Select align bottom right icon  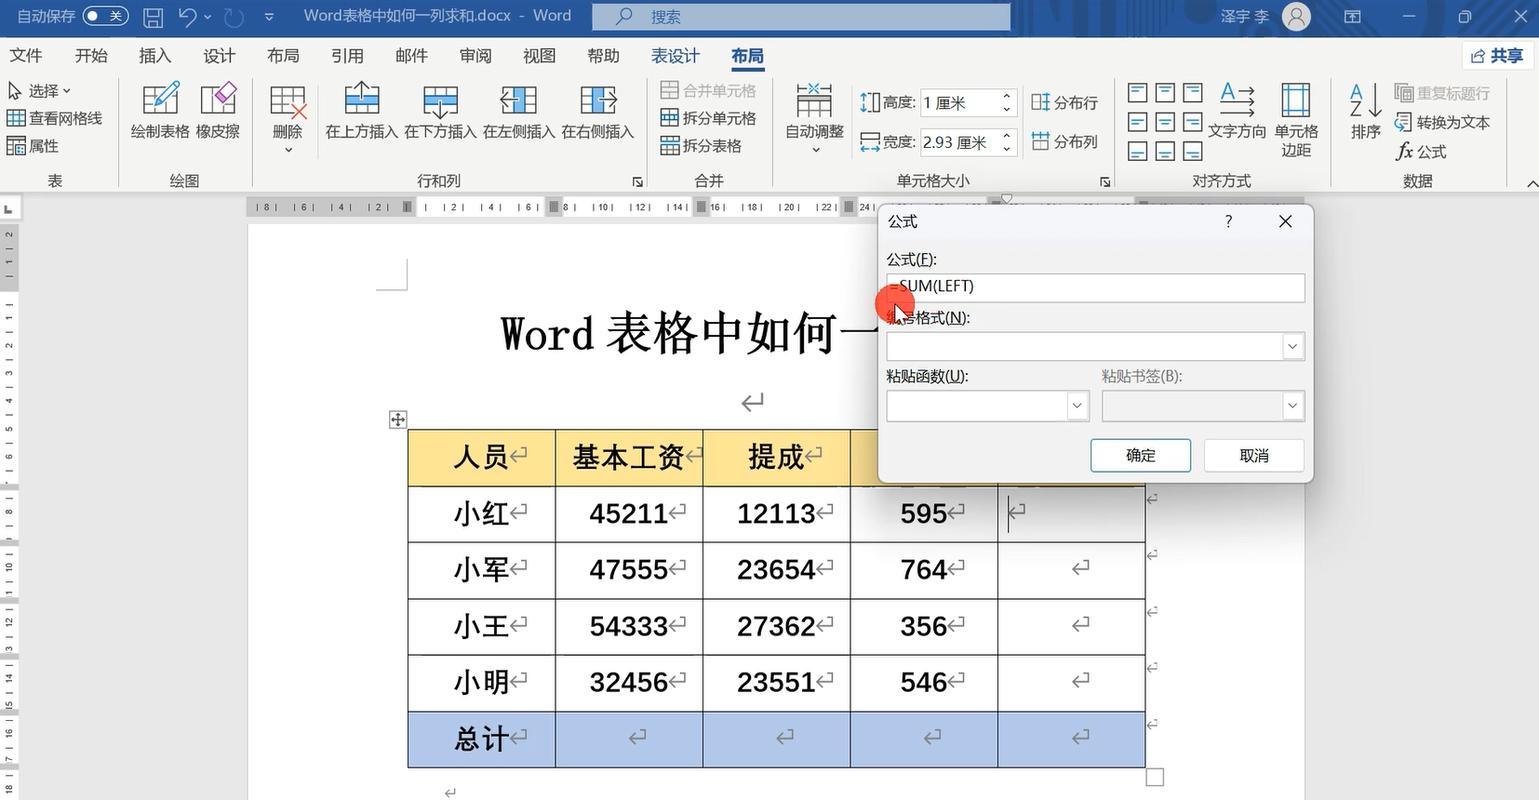(1193, 151)
